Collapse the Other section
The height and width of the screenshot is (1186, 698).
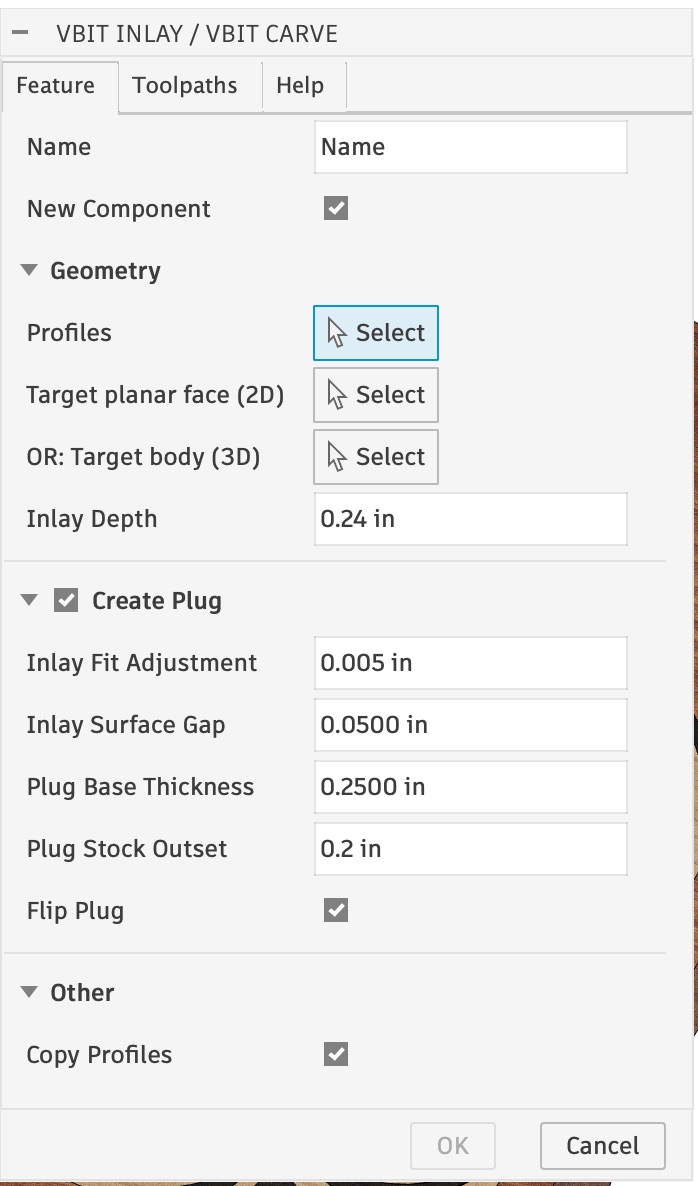coord(30,993)
